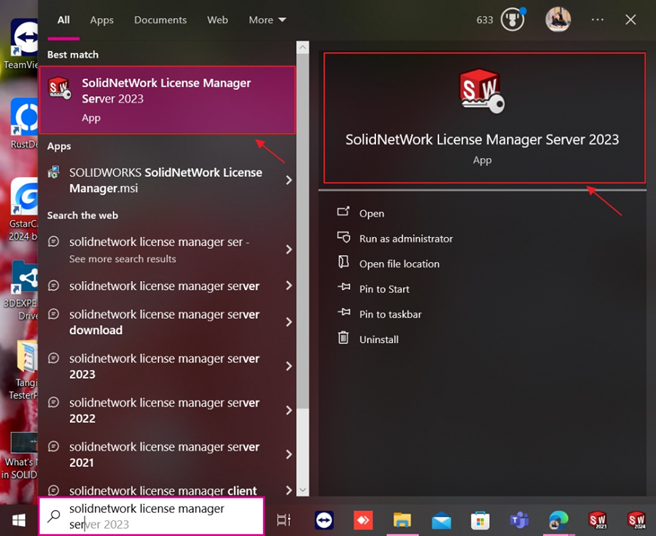The image size is (656, 536).
Task: Switch to the Apps search tab
Action: (x=102, y=20)
